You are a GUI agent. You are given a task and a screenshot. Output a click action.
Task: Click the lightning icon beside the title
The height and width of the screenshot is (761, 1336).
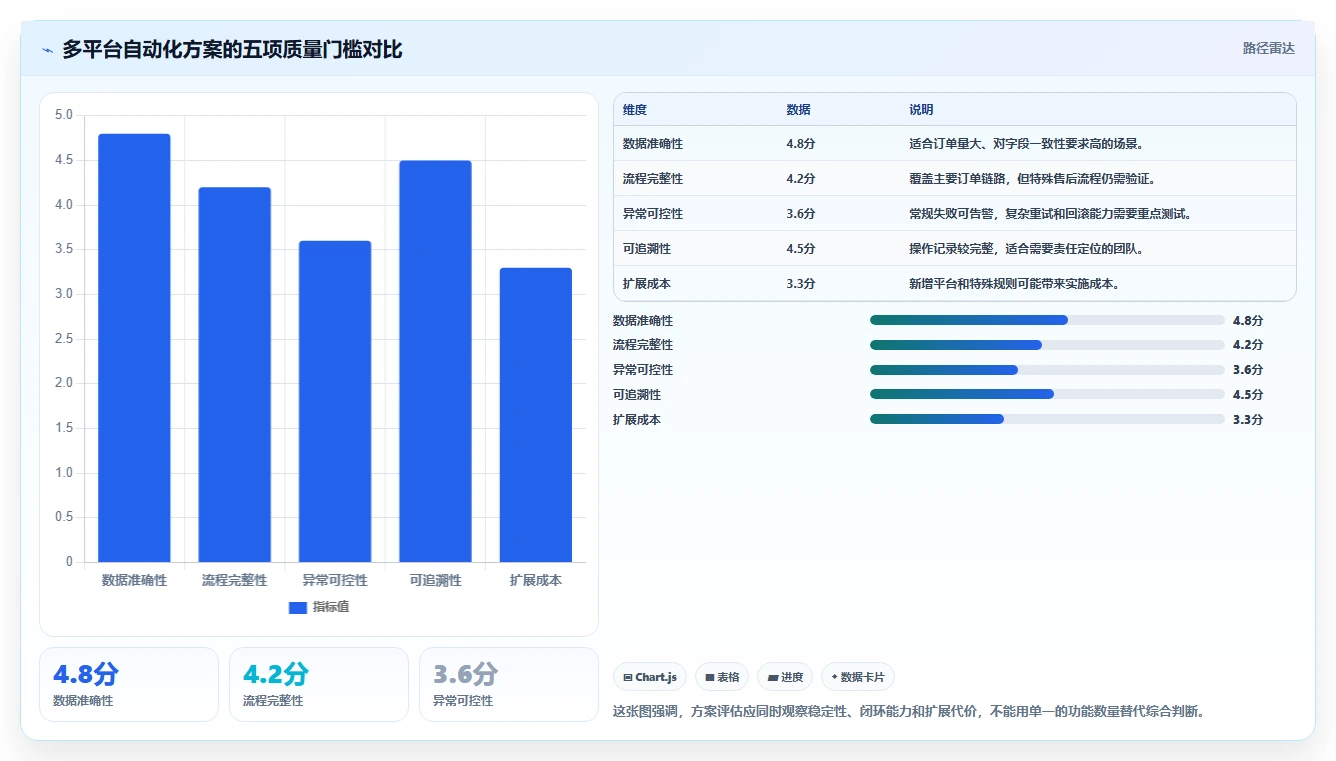[47, 50]
